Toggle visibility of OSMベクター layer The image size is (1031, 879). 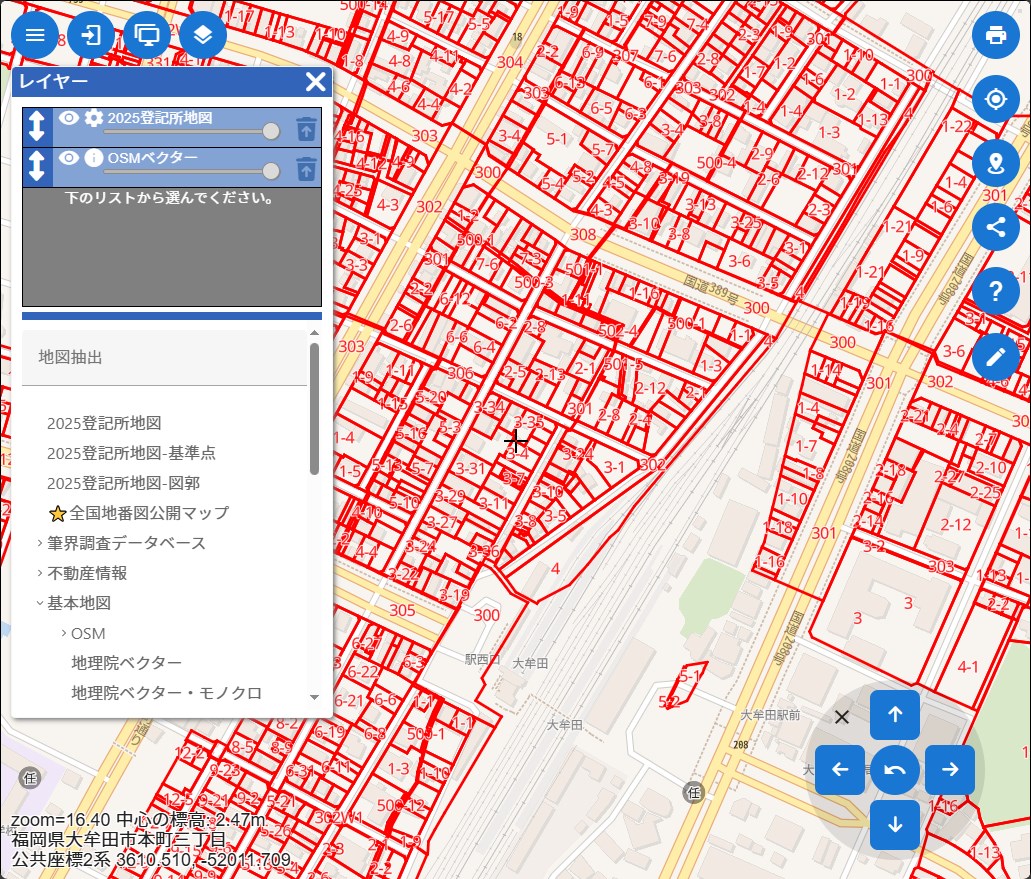click(x=68, y=158)
